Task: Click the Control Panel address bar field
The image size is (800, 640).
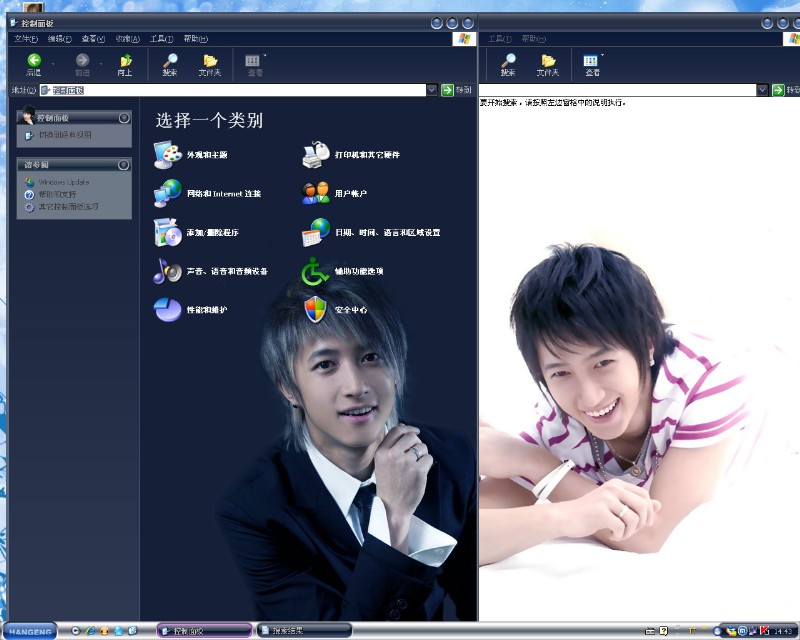Action: (230, 90)
